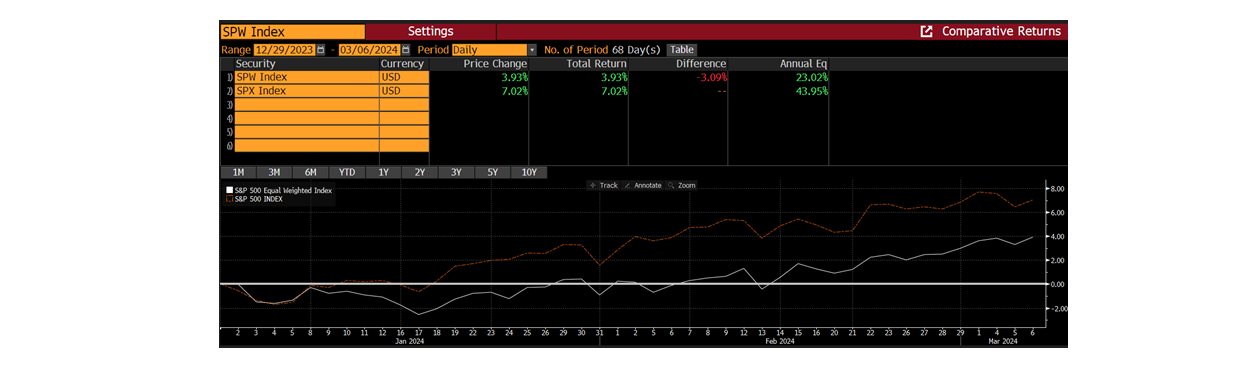Edit the 03/06/2024 end date field
The height and width of the screenshot is (367, 1249).
371,49
